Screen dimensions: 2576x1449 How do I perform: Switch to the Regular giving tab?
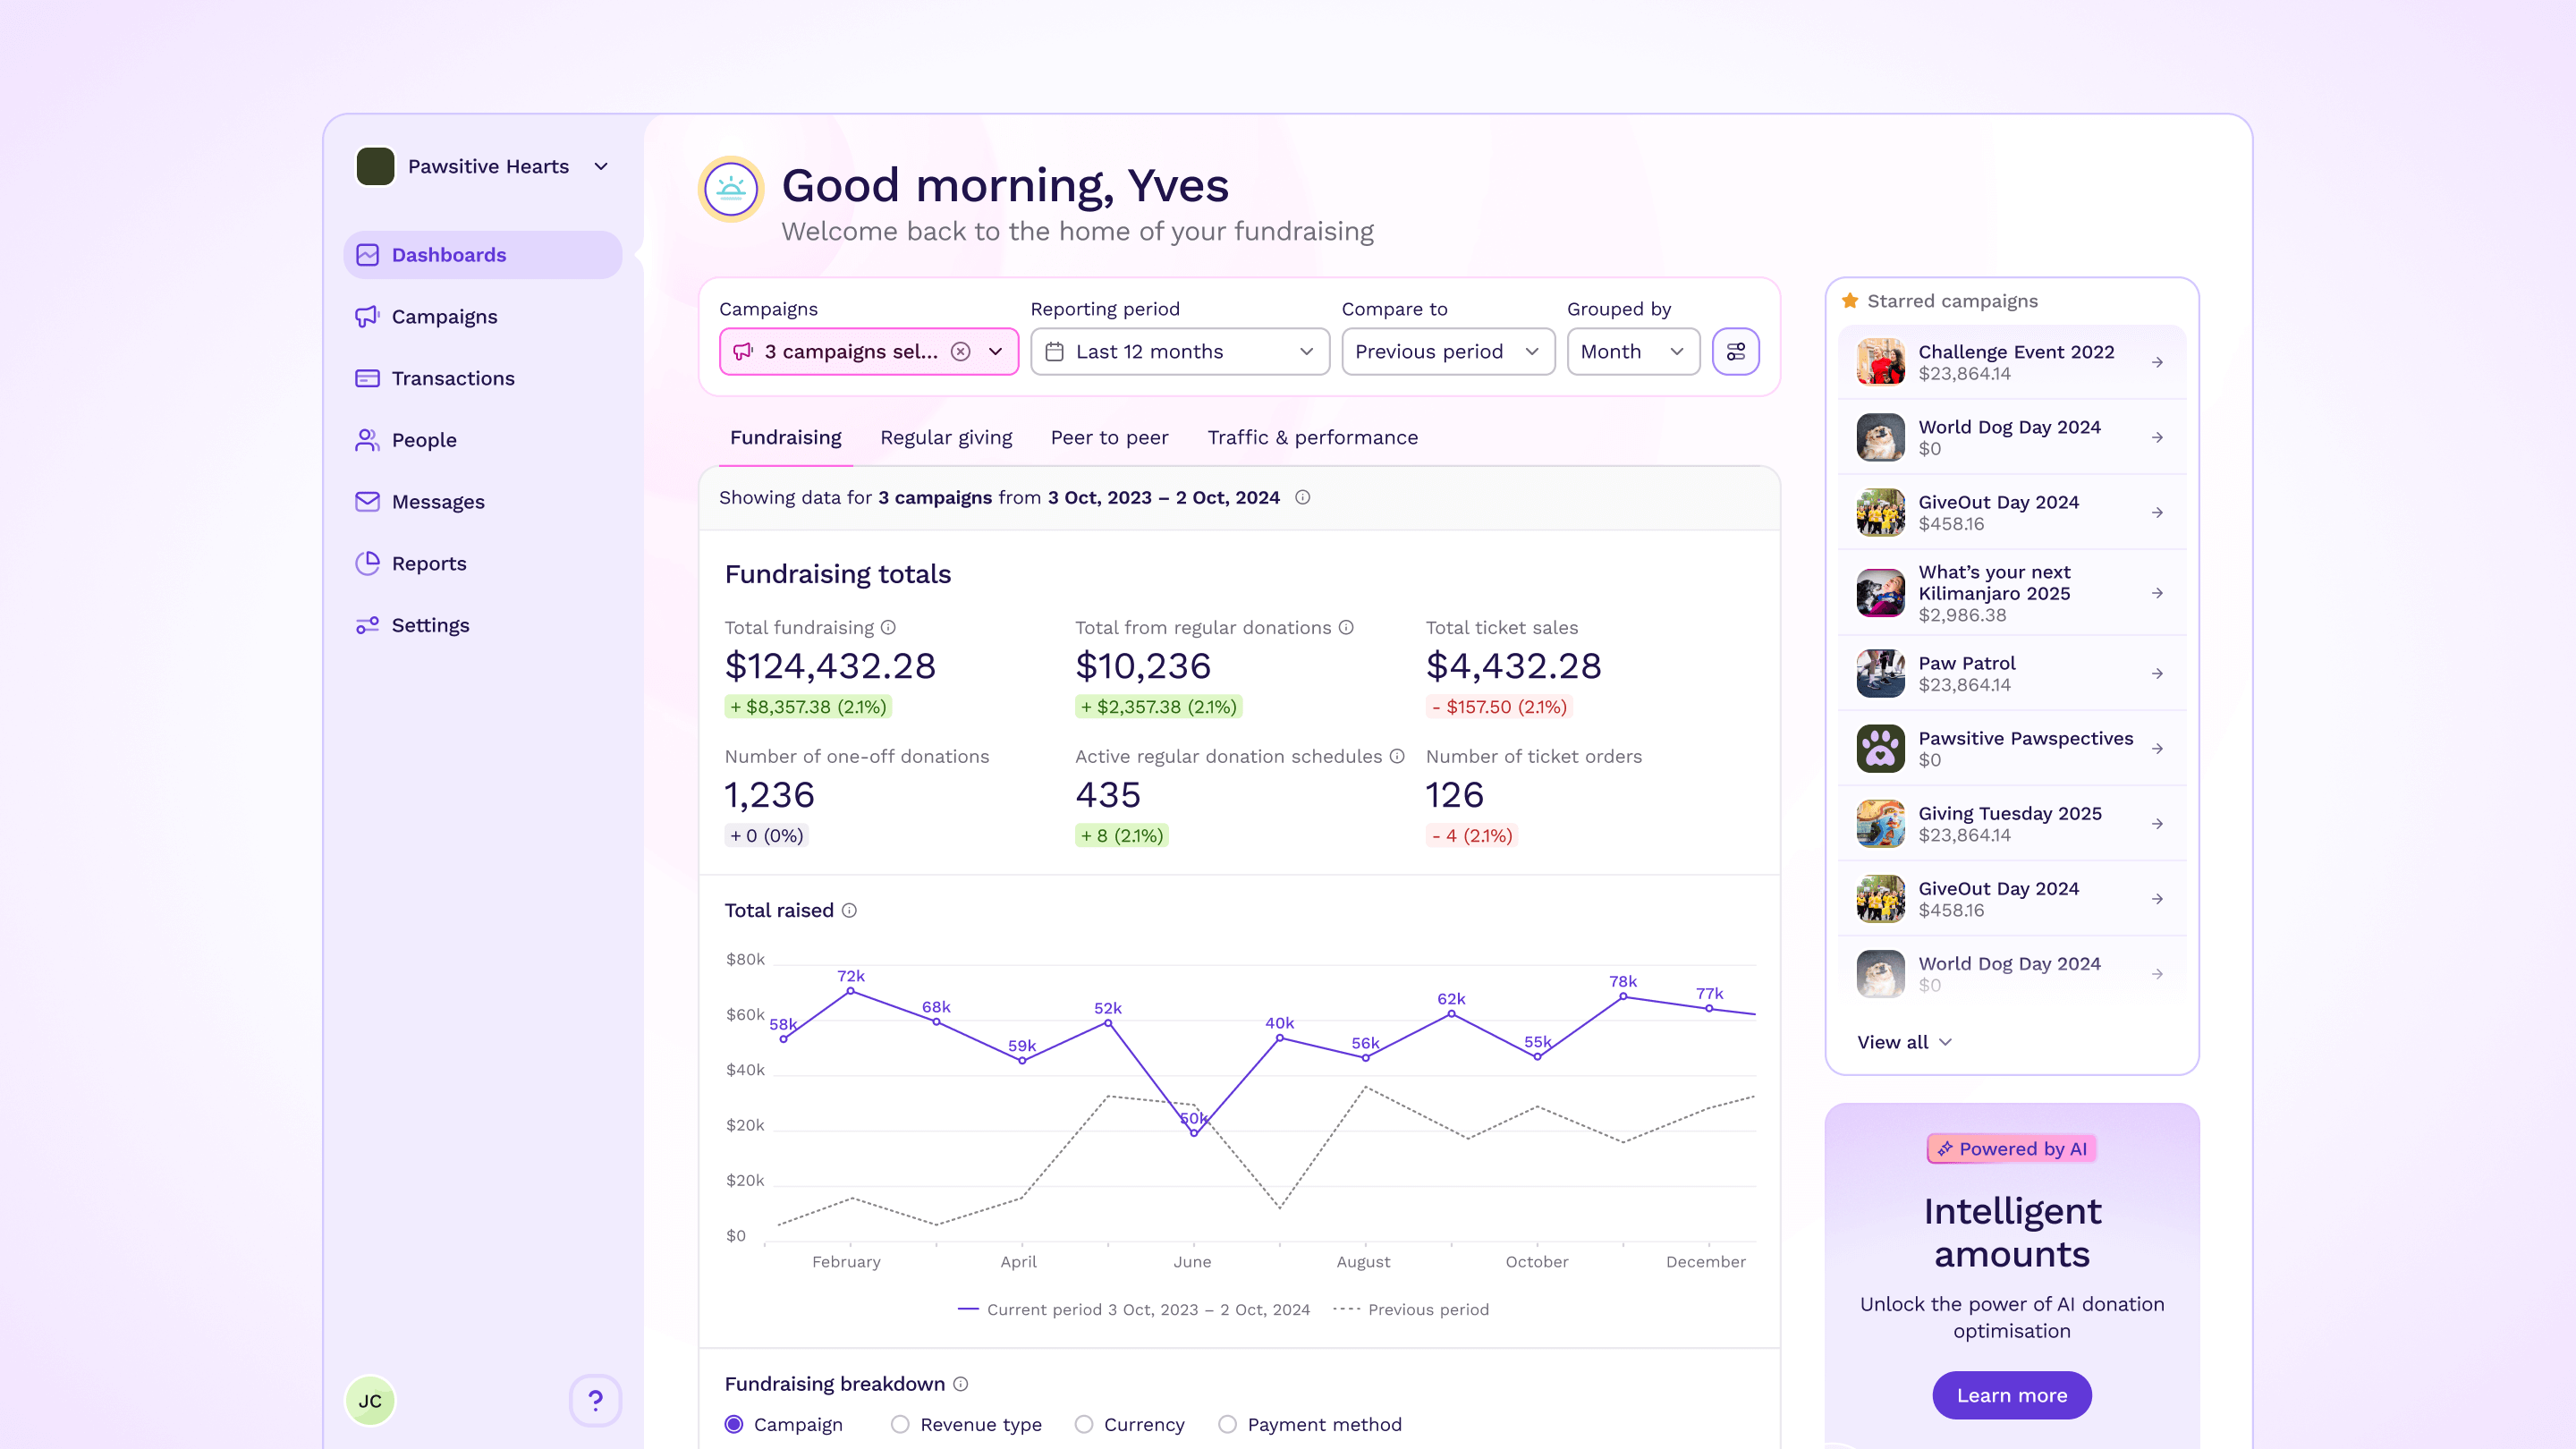click(x=946, y=438)
